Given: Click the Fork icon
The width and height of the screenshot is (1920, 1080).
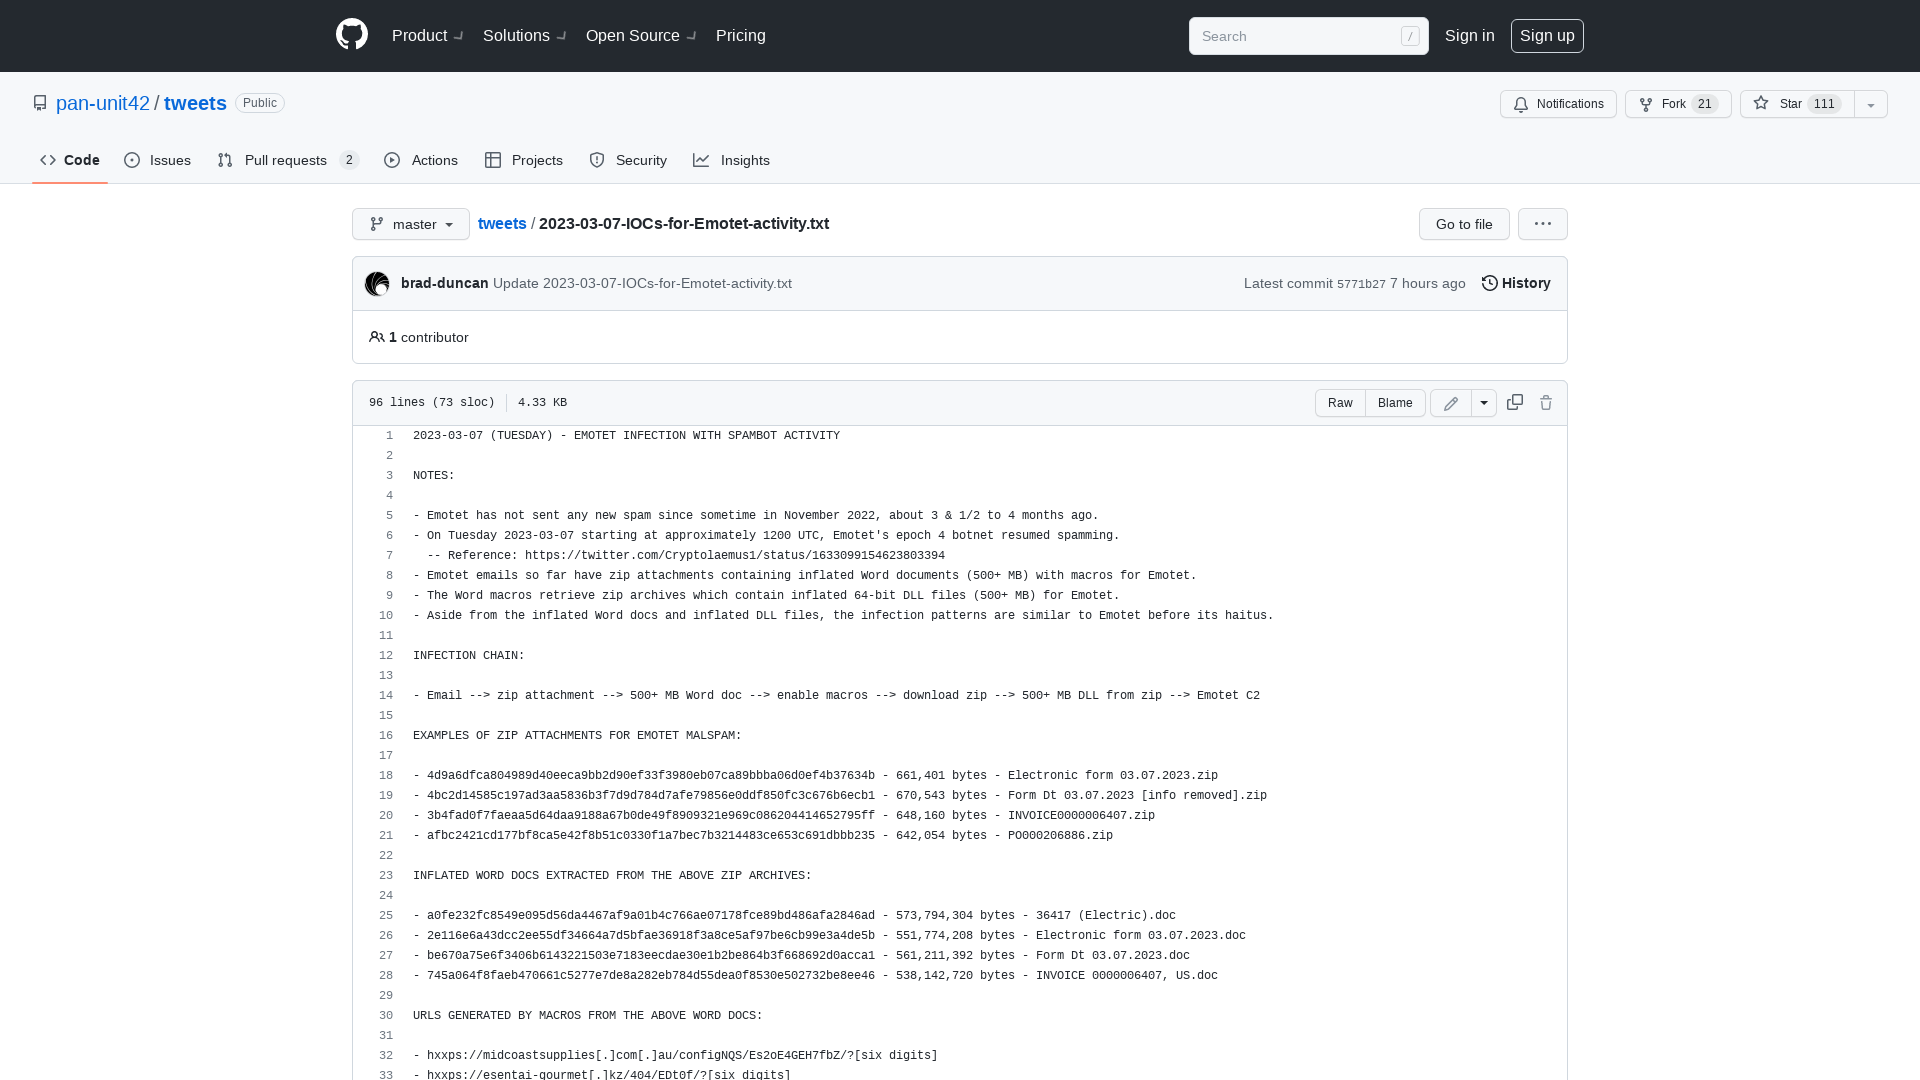Looking at the screenshot, I should click(x=1646, y=104).
